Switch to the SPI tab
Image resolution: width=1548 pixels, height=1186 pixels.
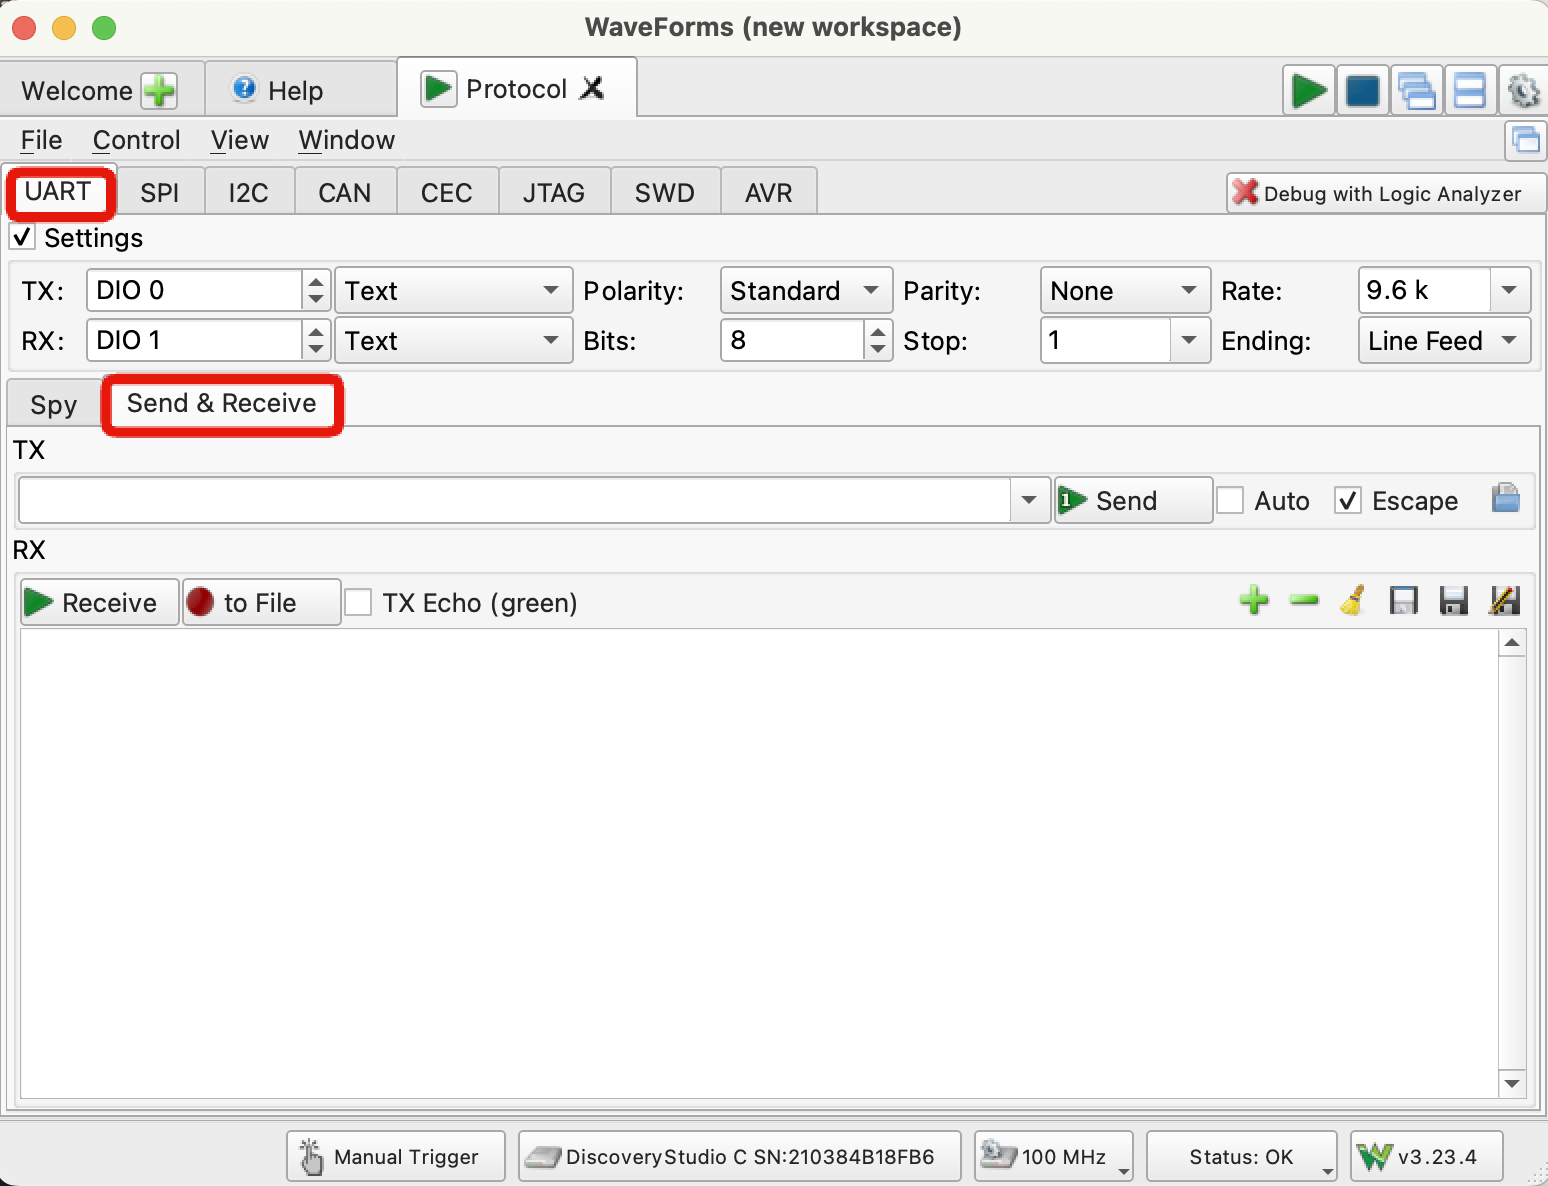[x=160, y=192]
